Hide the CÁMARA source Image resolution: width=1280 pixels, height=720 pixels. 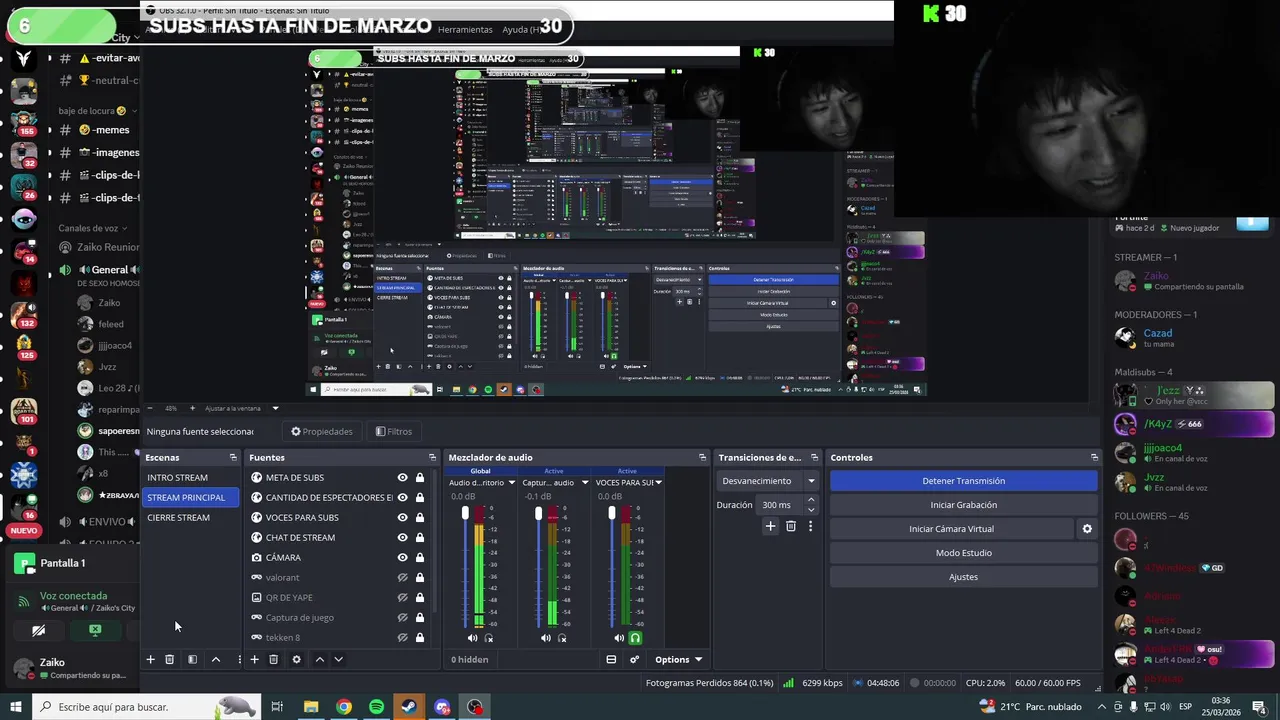tap(402, 558)
